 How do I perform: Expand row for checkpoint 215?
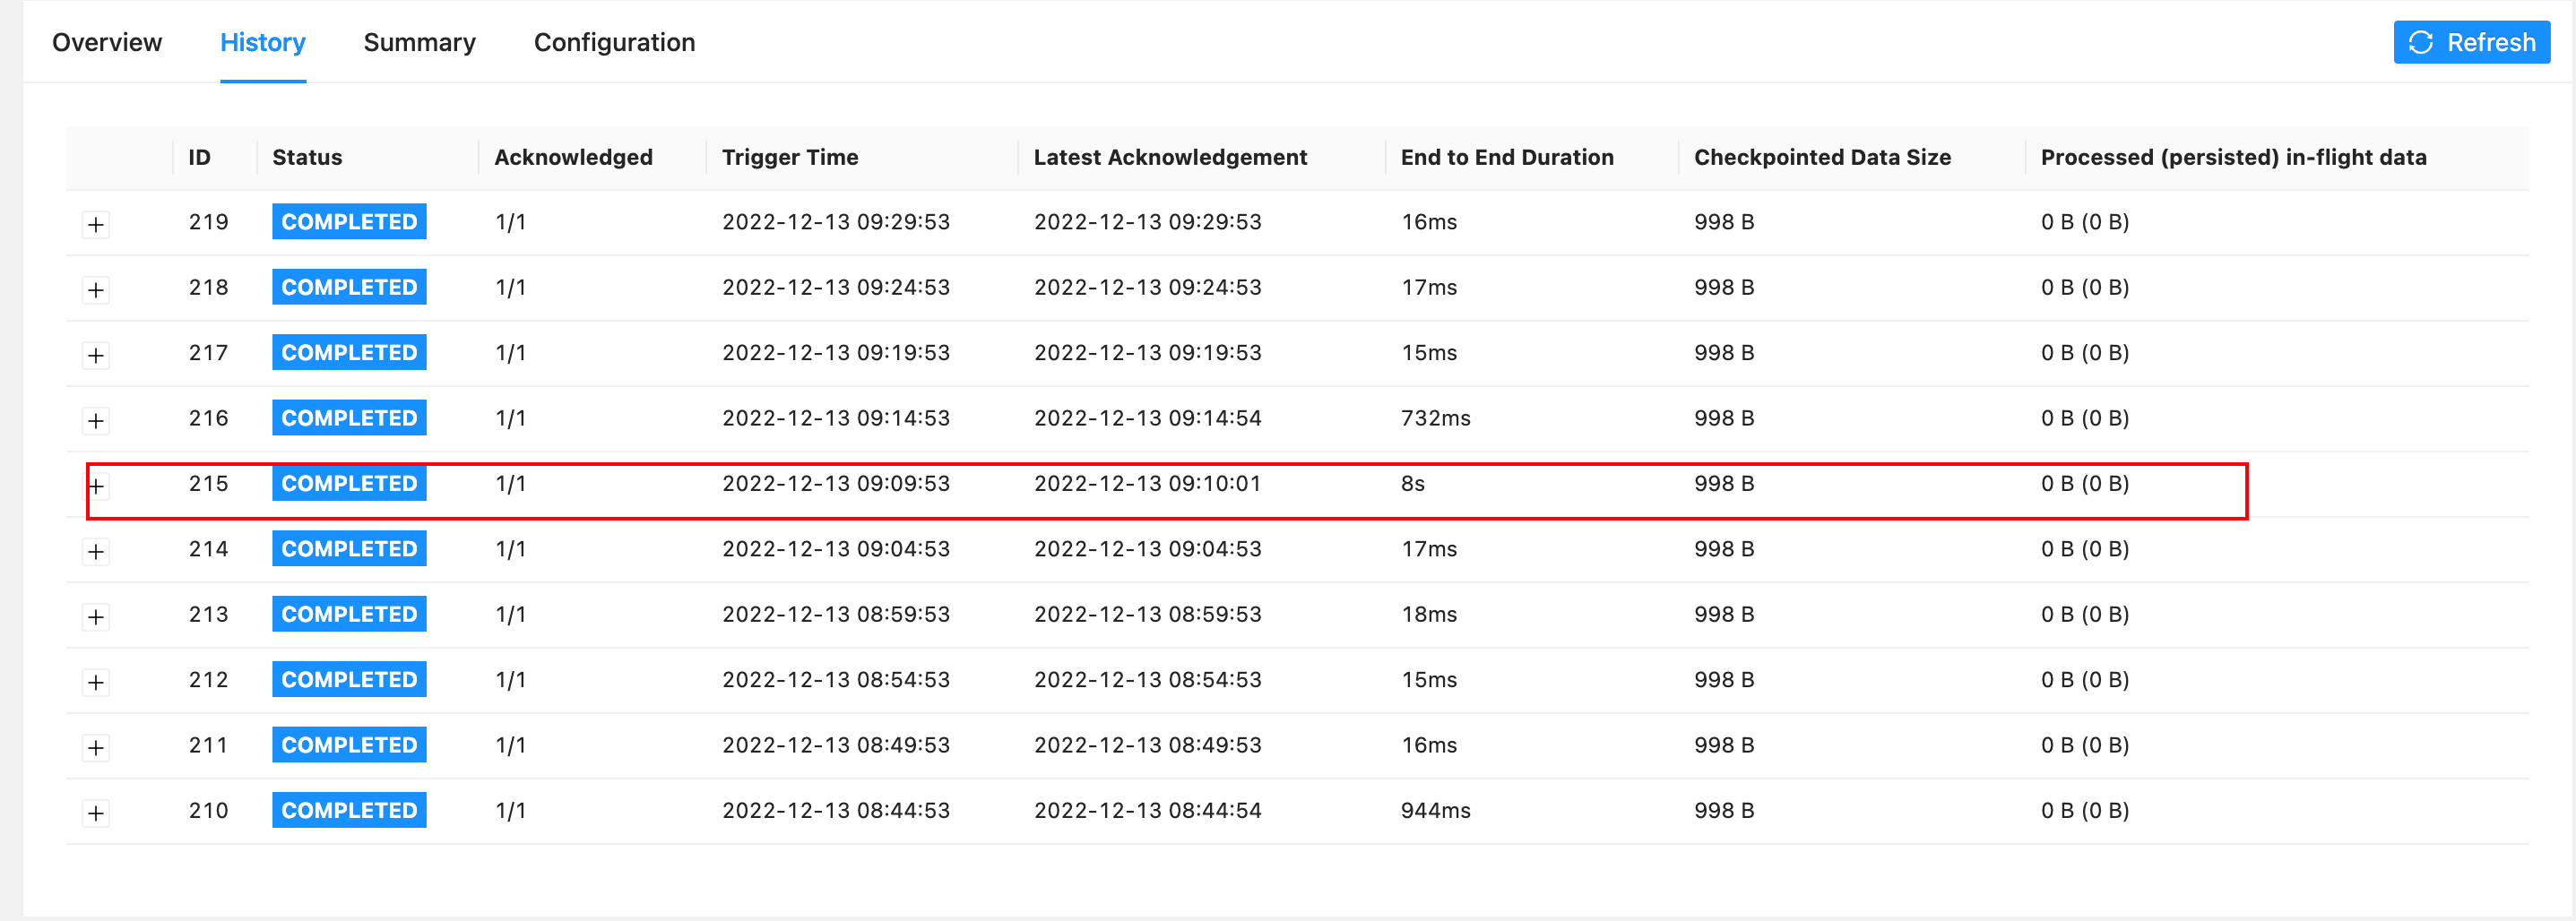click(96, 486)
